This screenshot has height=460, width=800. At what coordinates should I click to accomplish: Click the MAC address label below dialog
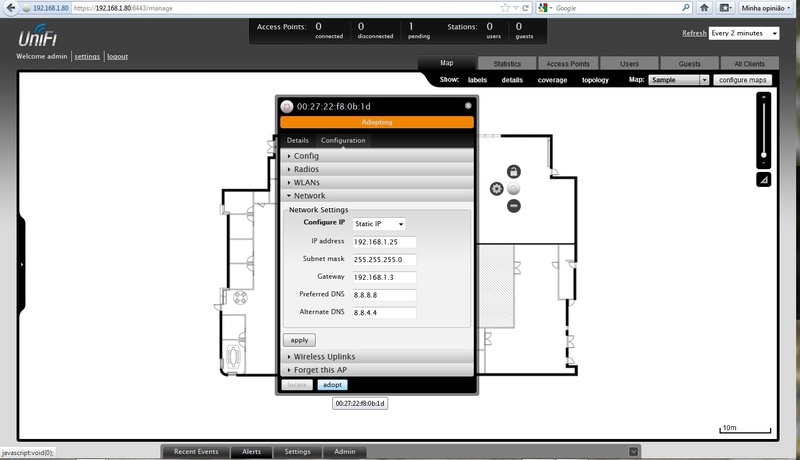click(360, 403)
